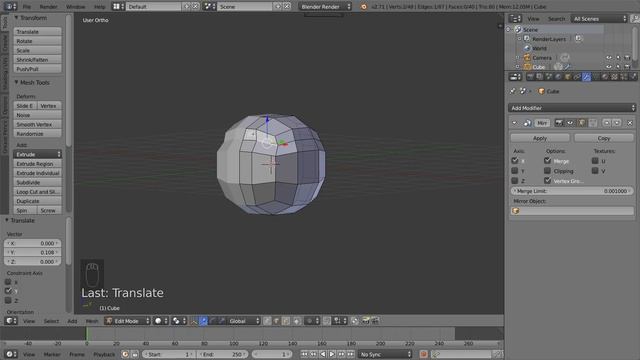Image resolution: width=640 pixels, height=360 pixels.
Task: Uncheck Vertex Groups option
Action: tap(548, 180)
